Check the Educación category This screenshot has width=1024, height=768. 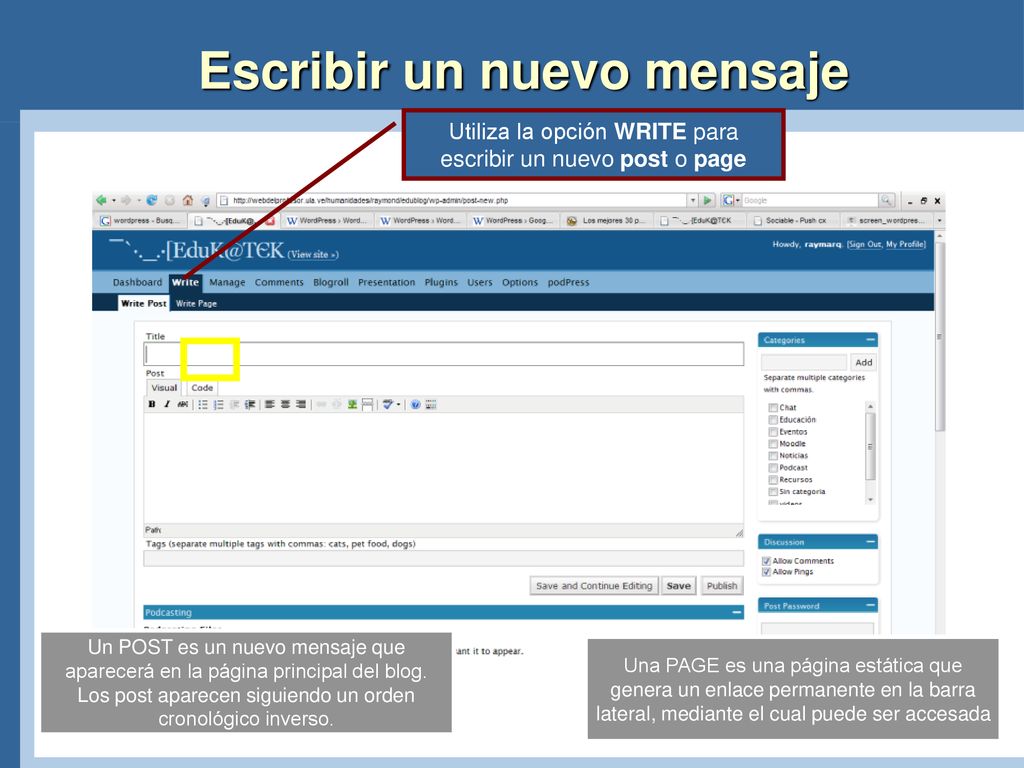point(773,420)
